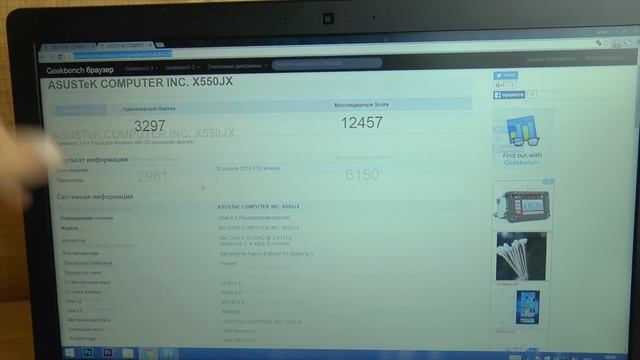Image resolution: width=640 pixels, height=360 pixels.
Task: Click the Facebook like button
Action: coord(509,95)
